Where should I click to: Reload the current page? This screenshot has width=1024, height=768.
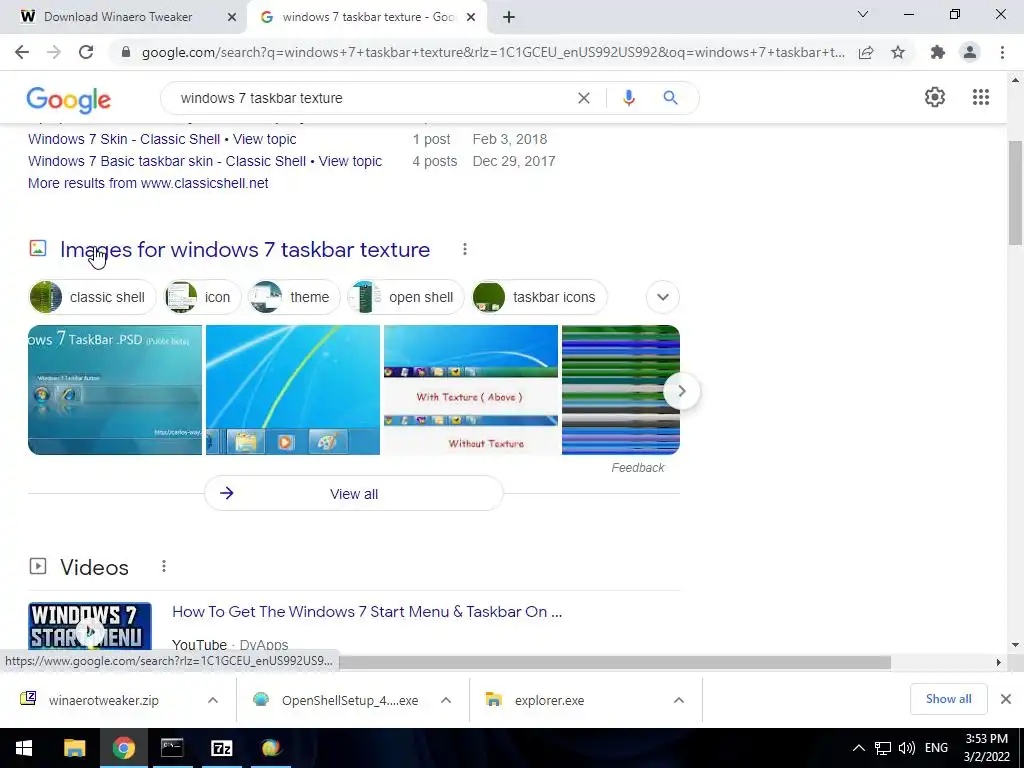tap(86, 52)
